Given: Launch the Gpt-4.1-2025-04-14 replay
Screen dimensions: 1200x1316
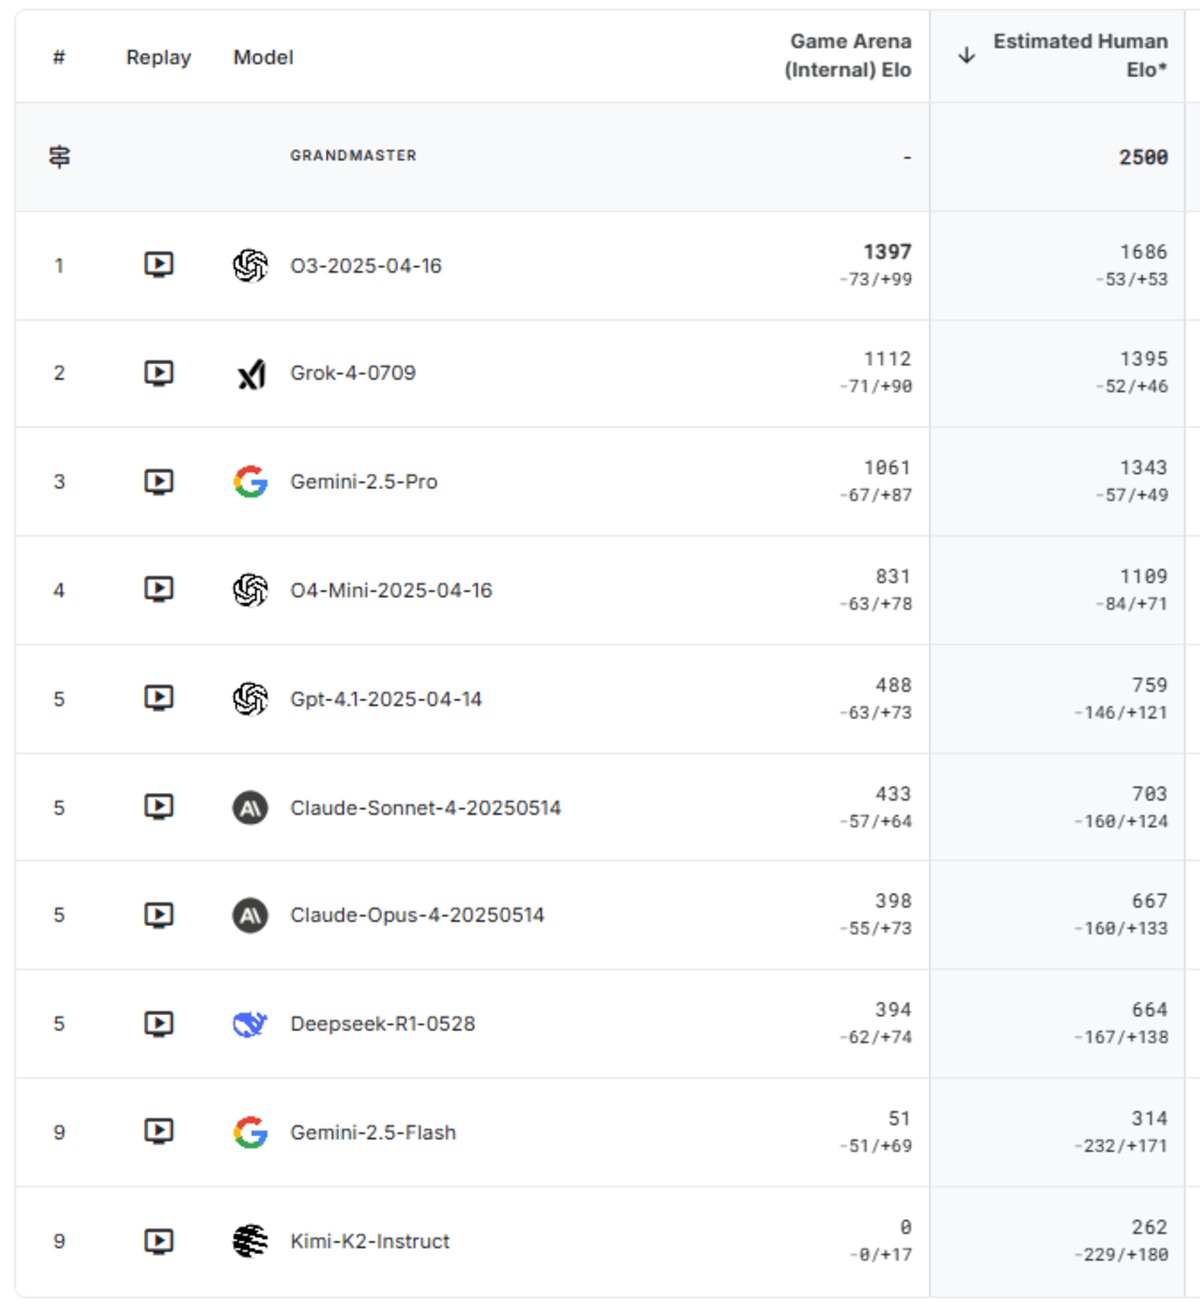Looking at the screenshot, I should tap(158, 698).
